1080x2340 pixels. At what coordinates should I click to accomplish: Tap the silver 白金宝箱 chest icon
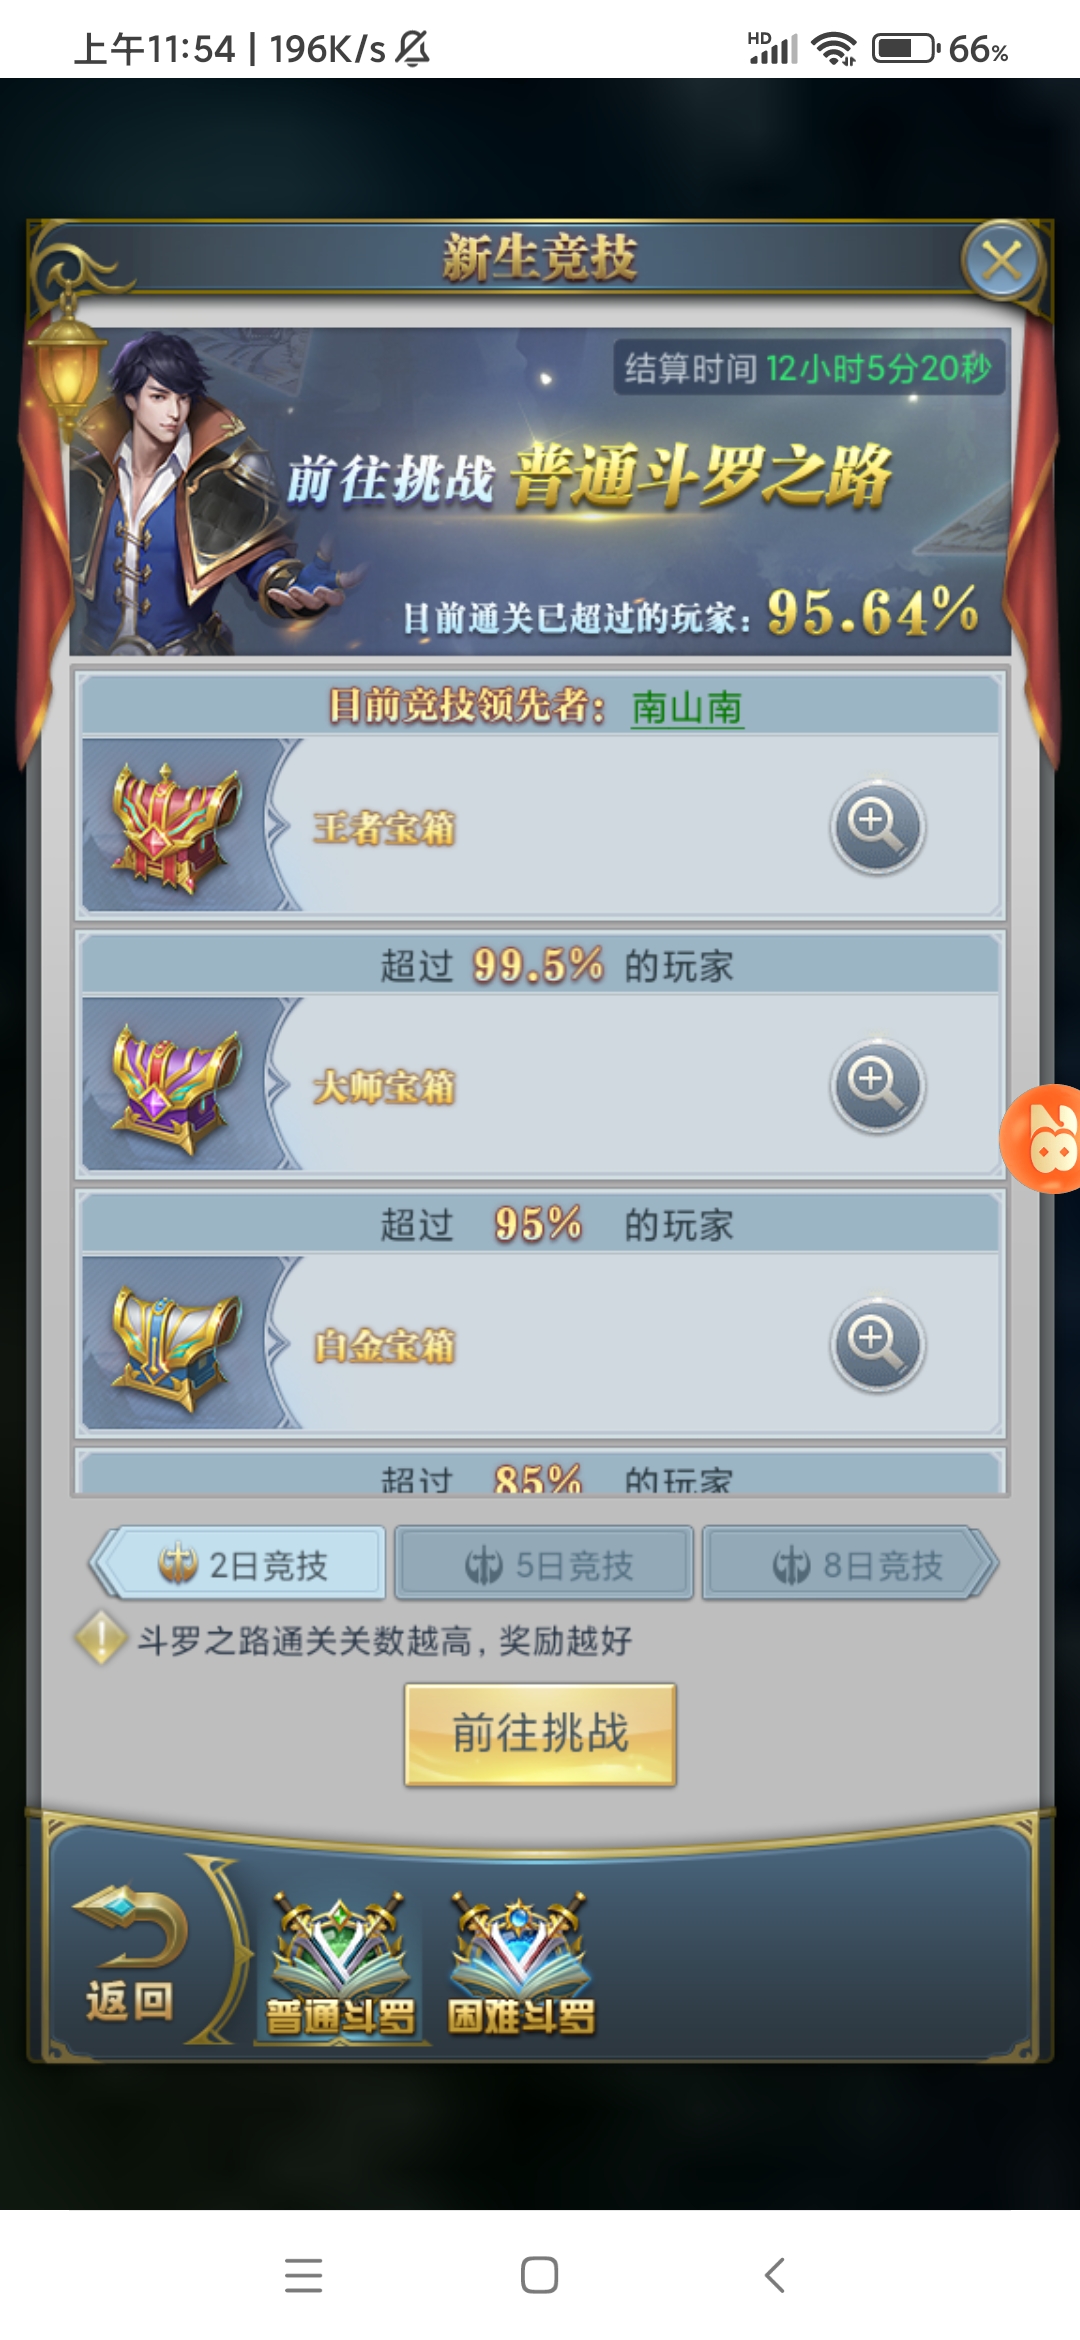pyautogui.click(x=176, y=1346)
